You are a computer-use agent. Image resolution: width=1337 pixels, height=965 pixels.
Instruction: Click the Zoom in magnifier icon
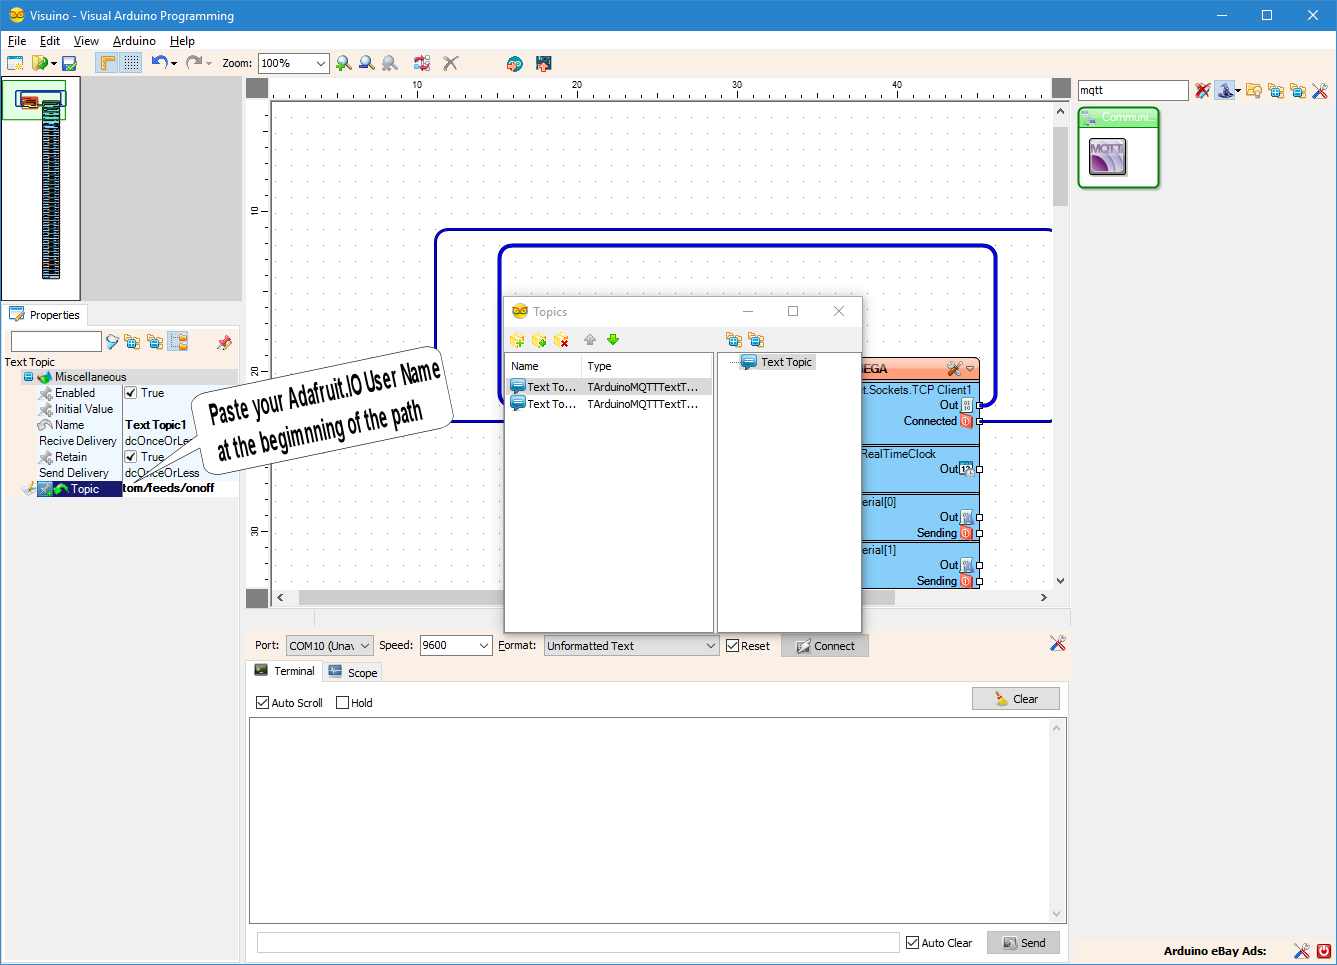coord(344,63)
